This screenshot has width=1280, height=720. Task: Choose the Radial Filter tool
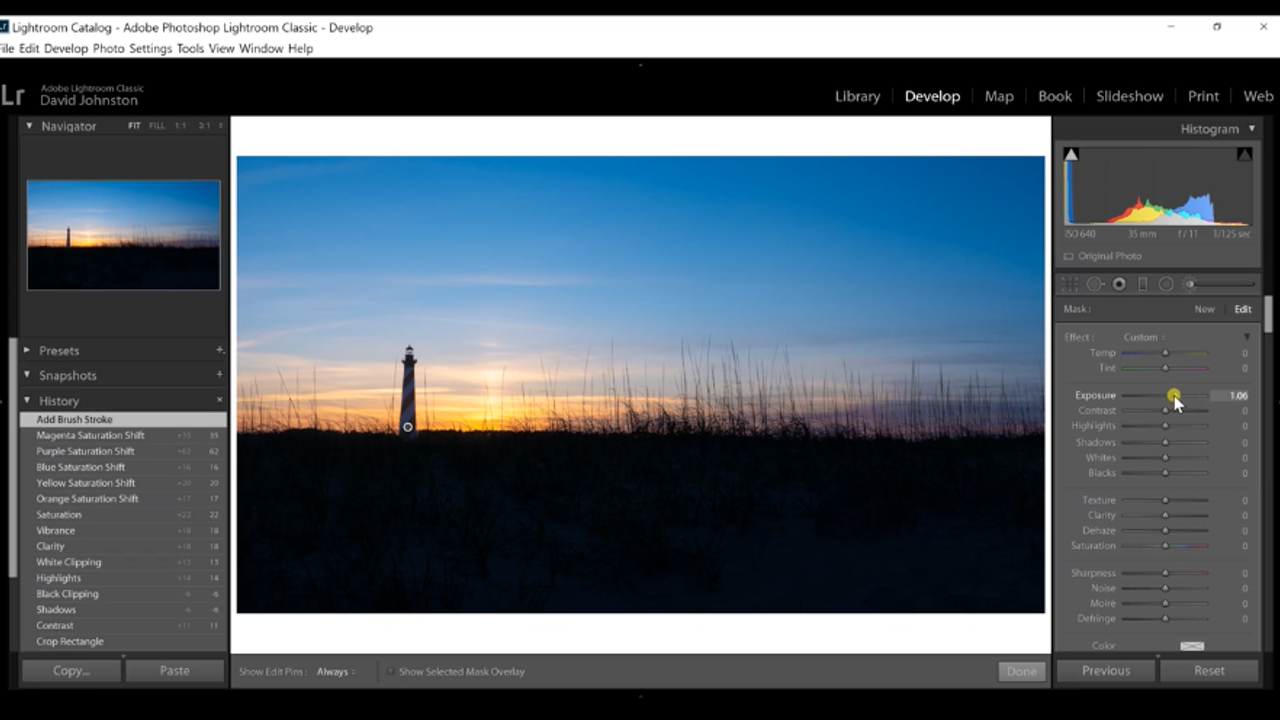(x=1166, y=285)
